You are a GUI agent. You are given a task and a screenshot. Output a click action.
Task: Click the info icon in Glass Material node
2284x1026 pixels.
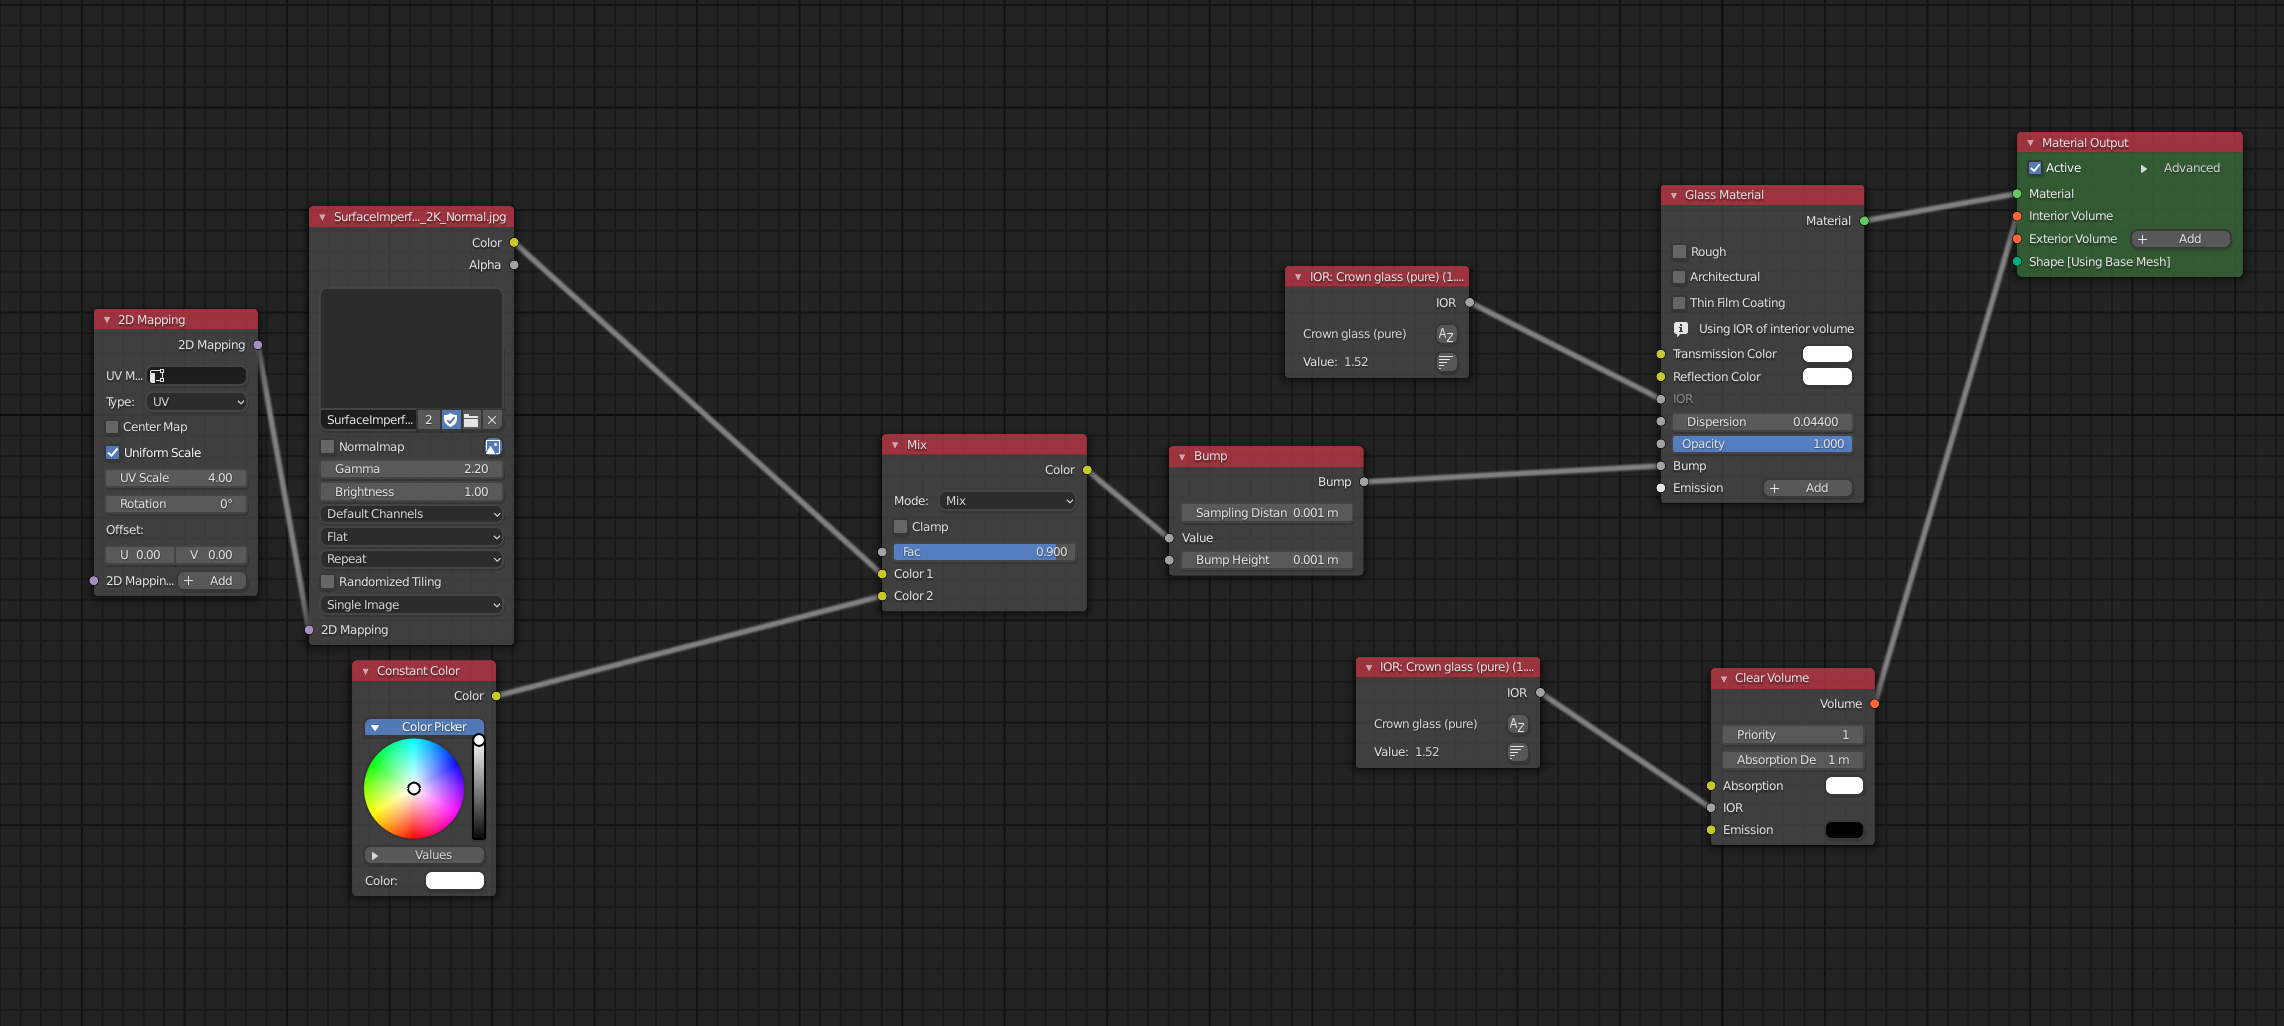click(x=1680, y=329)
